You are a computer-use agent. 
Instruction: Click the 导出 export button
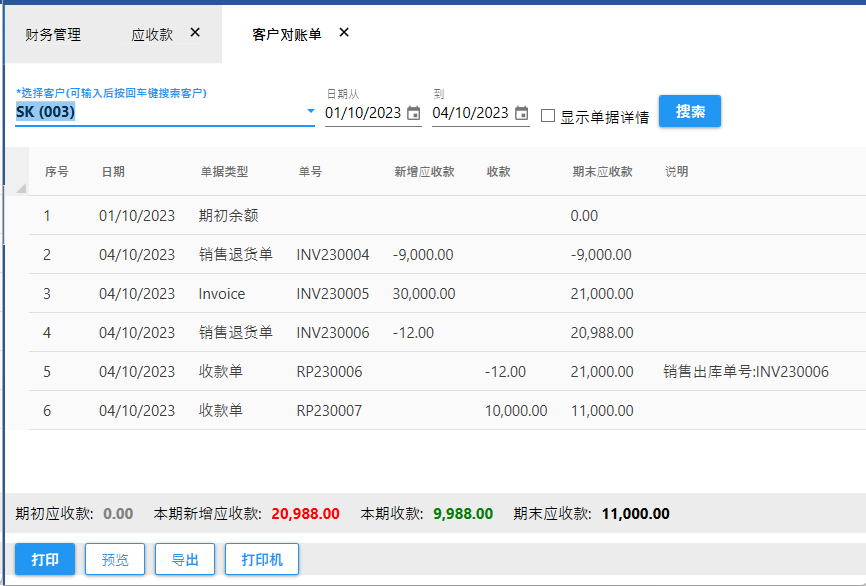(185, 559)
